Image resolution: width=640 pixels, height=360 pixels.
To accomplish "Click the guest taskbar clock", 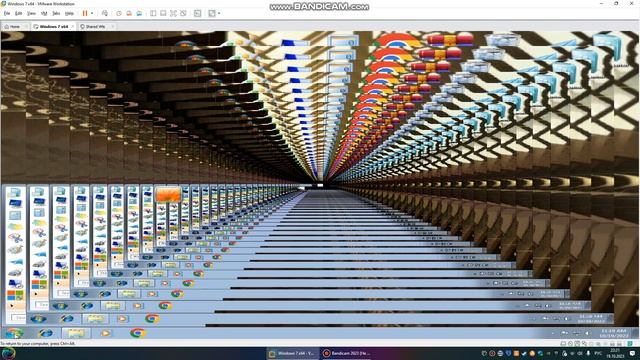I will click(x=614, y=333).
